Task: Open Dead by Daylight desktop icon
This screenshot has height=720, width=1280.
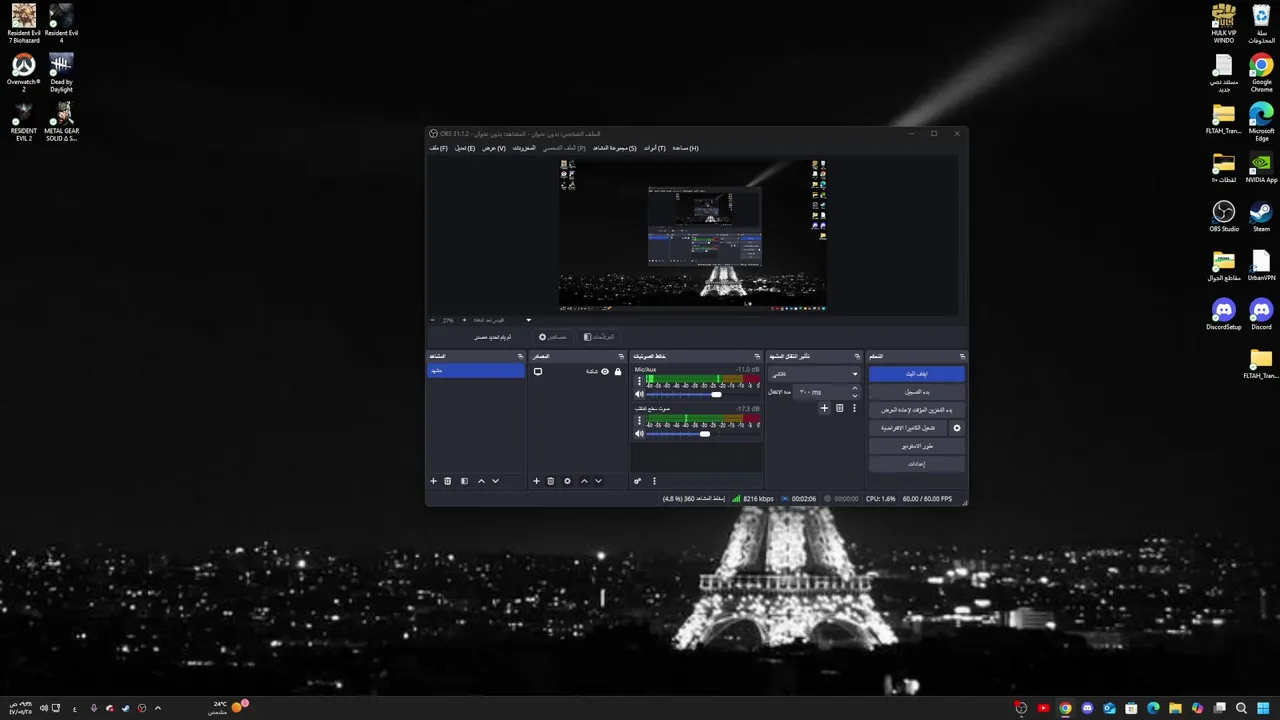Action: pyautogui.click(x=61, y=73)
